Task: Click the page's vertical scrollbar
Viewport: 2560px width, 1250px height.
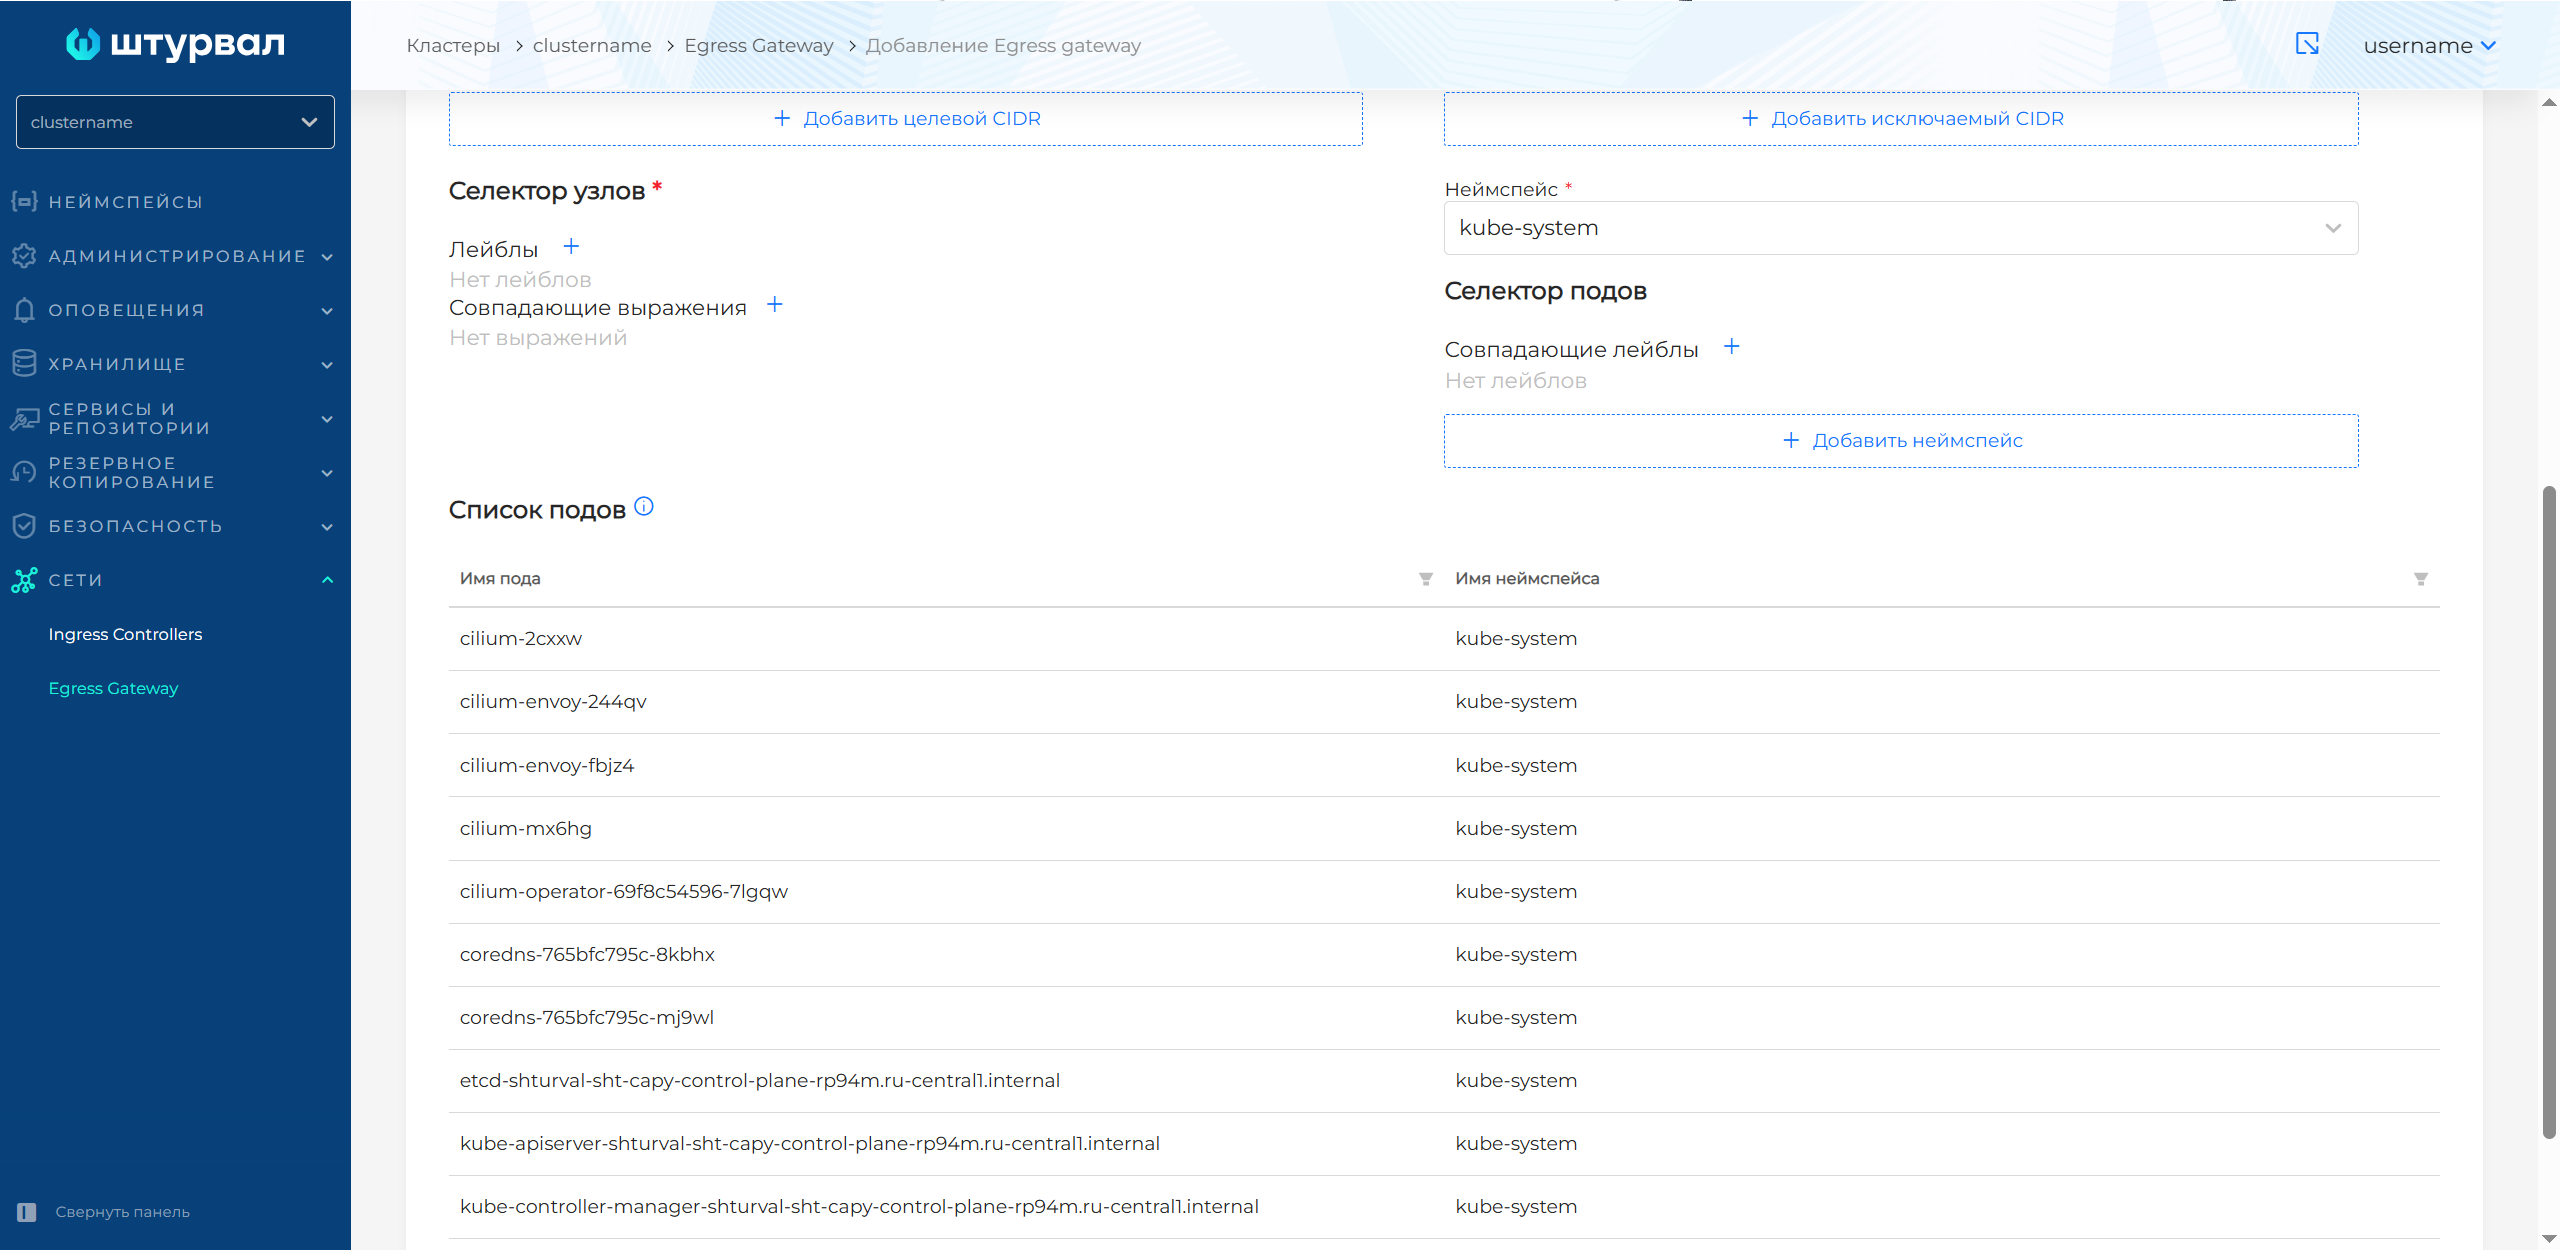Action: click(x=2549, y=810)
